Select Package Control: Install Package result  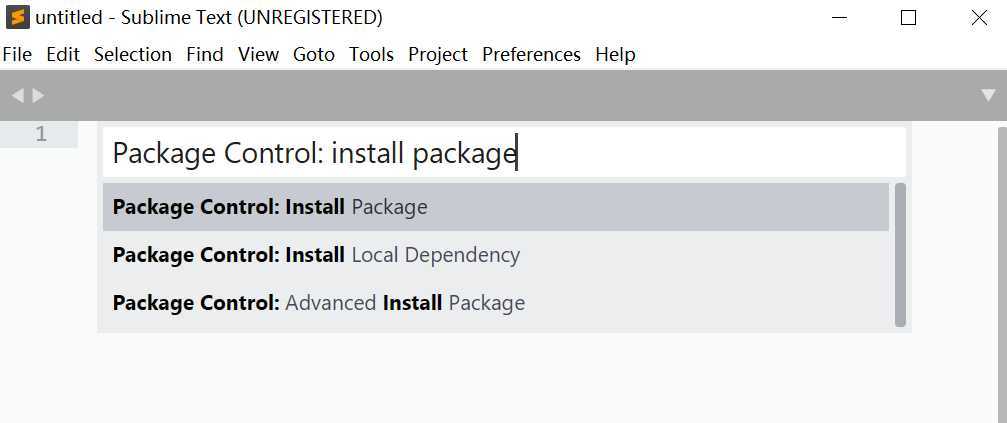point(496,207)
